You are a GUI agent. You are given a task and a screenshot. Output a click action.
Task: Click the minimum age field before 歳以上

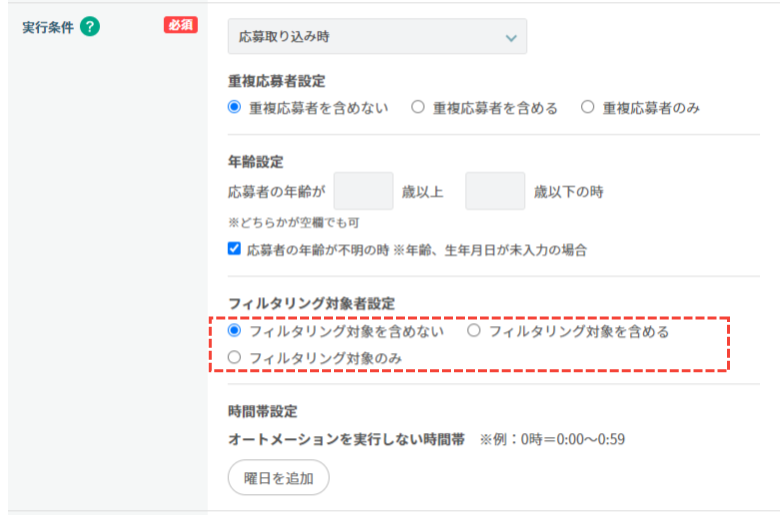pyautogui.click(x=363, y=191)
